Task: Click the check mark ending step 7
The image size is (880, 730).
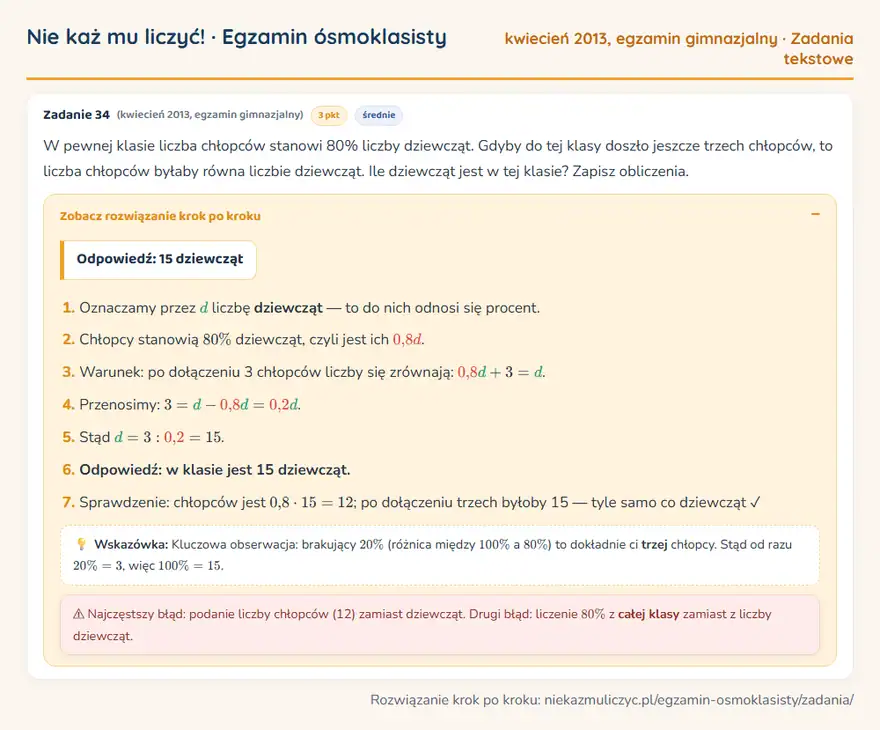Action: [x=755, y=502]
